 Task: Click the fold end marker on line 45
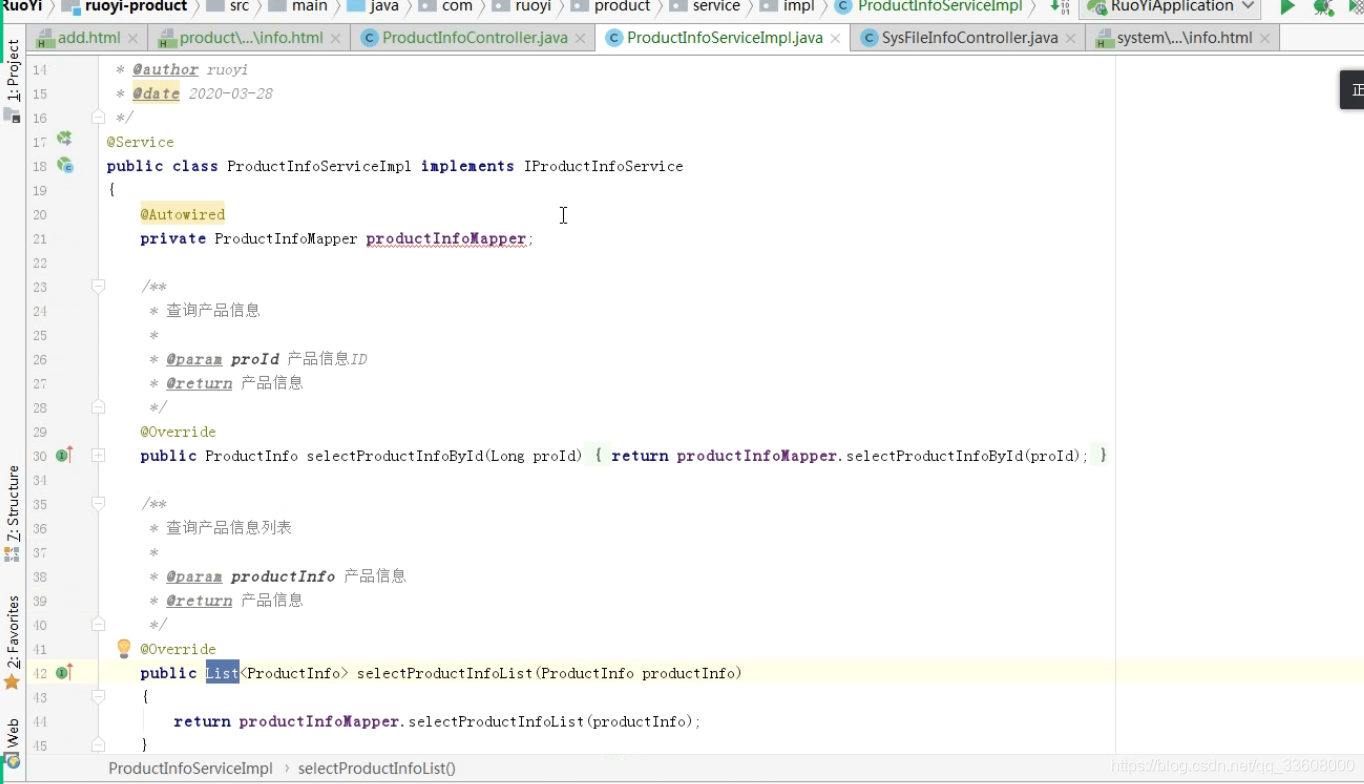pos(98,745)
